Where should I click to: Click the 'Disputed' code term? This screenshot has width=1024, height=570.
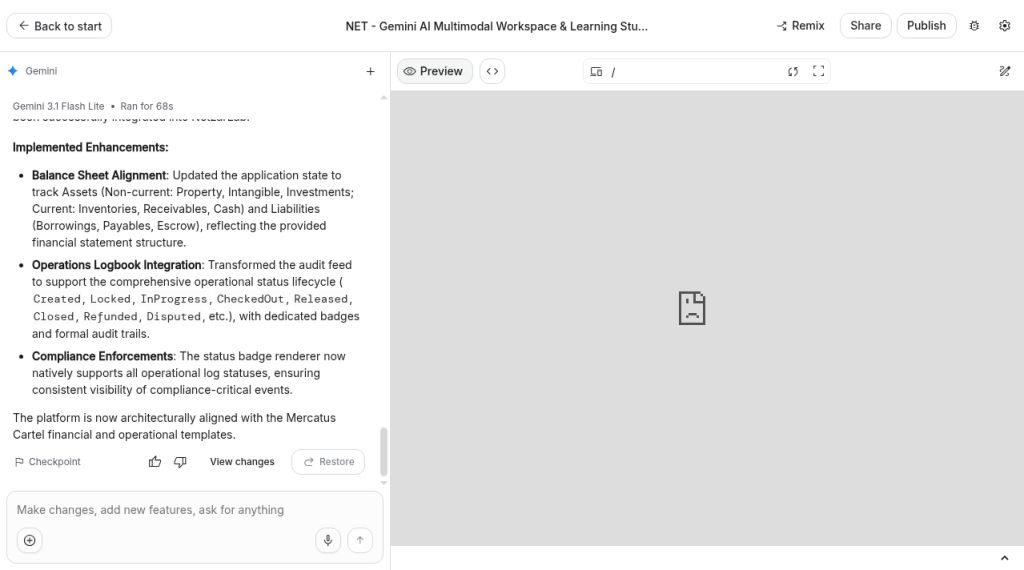point(174,317)
